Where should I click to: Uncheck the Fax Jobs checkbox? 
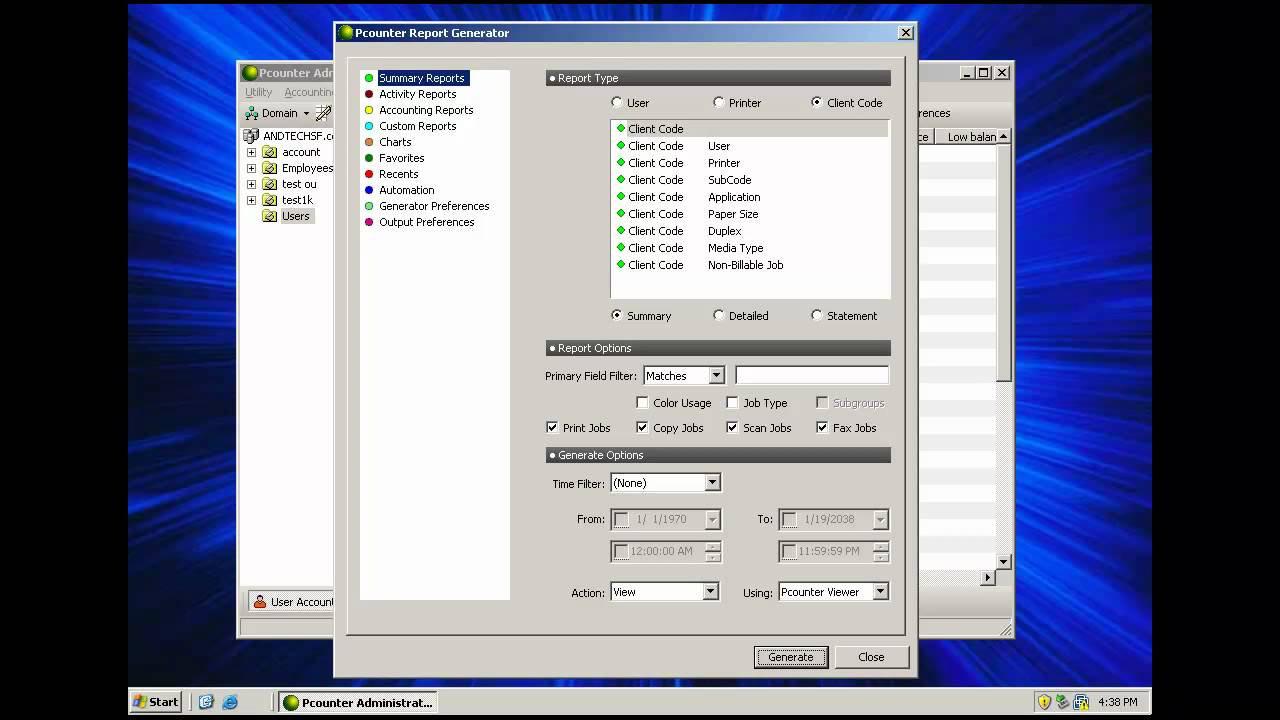[x=822, y=427]
